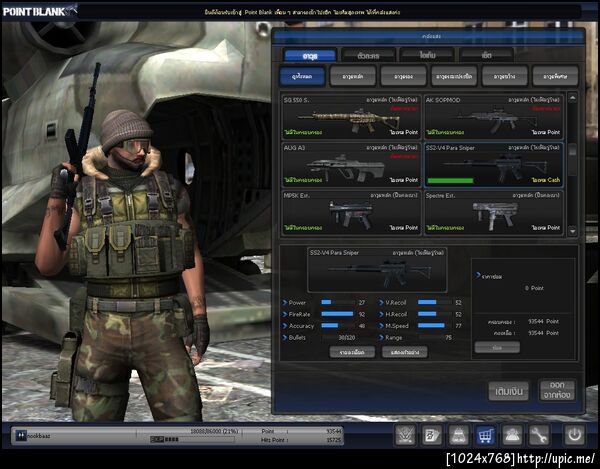Click the weapon list scroll up arrow
This screenshot has height=469, width=600.
pyautogui.click(x=572, y=98)
